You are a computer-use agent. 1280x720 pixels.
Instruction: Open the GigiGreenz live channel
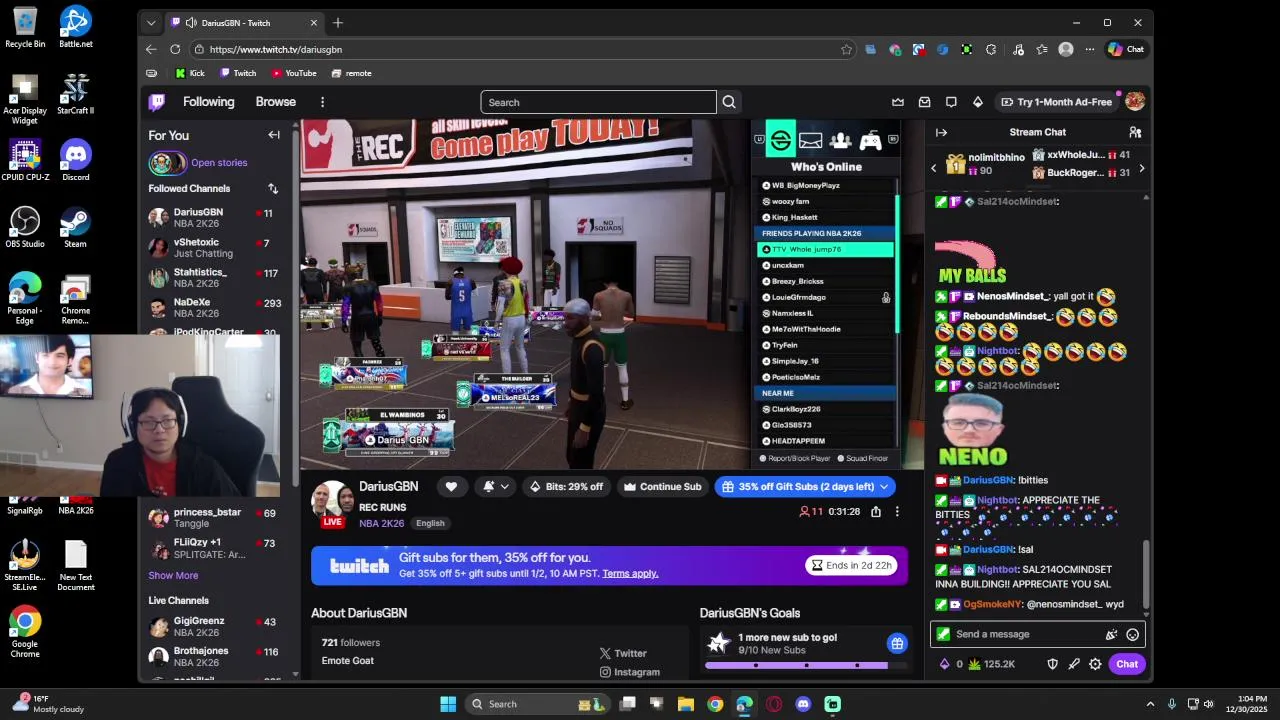[x=215, y=626]
